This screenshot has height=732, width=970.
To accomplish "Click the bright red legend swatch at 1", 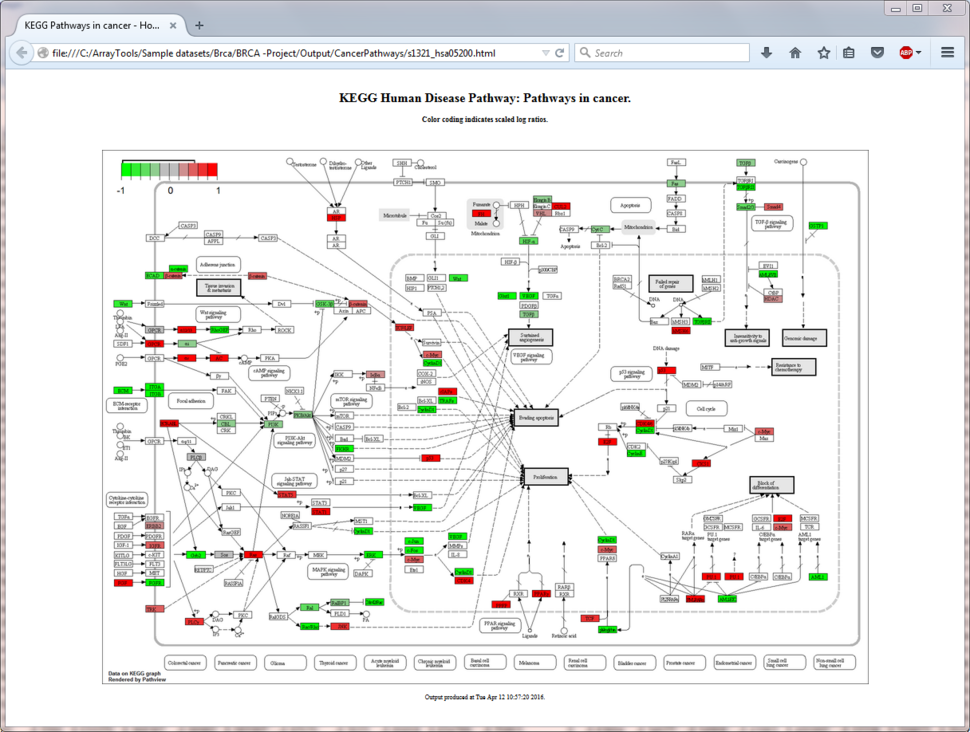I will point(212,171).
